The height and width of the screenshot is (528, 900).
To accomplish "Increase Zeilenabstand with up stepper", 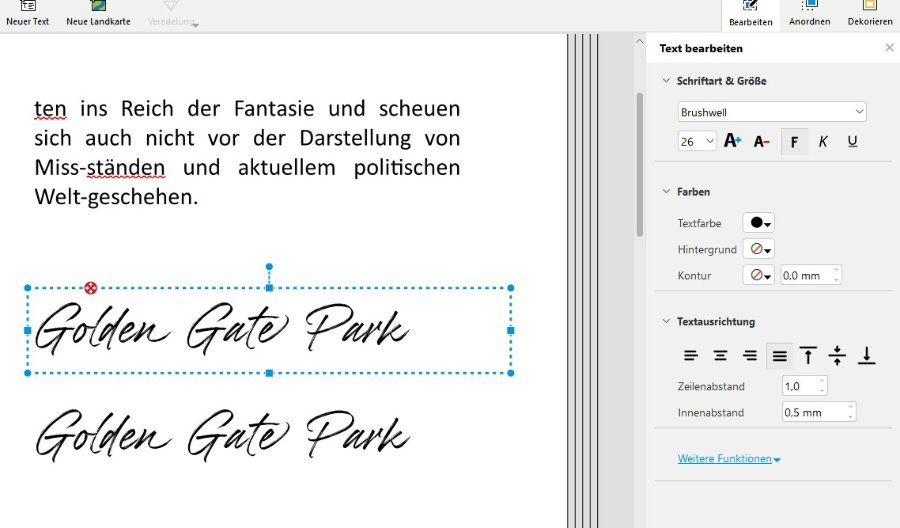I will (822, 381).
